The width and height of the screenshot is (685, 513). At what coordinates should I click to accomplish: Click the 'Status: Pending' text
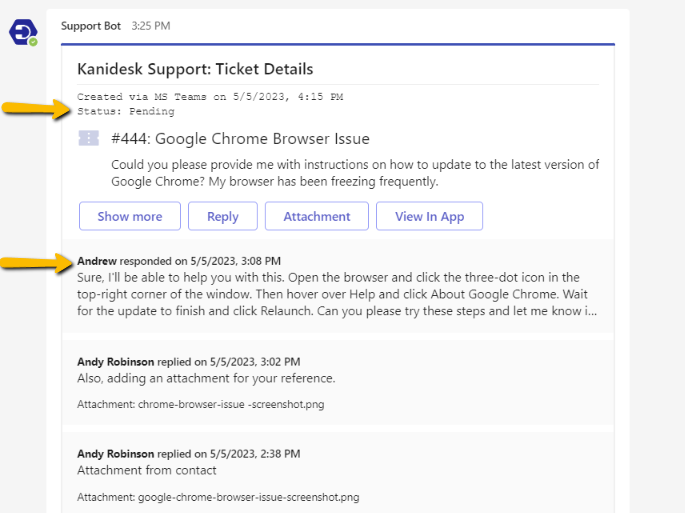coord(126,111)
